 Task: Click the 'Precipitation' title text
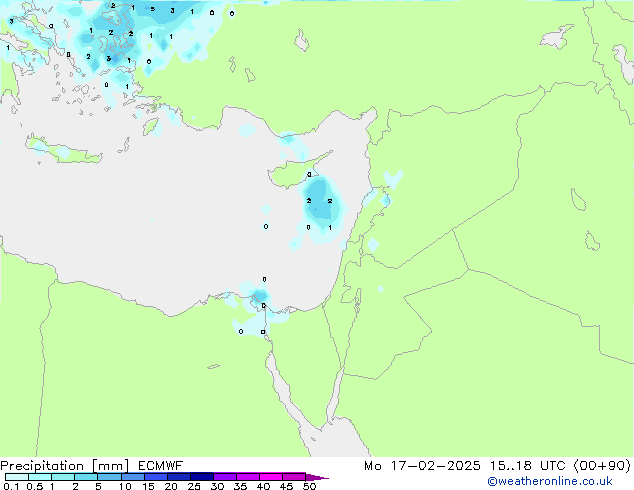[42, 466]
